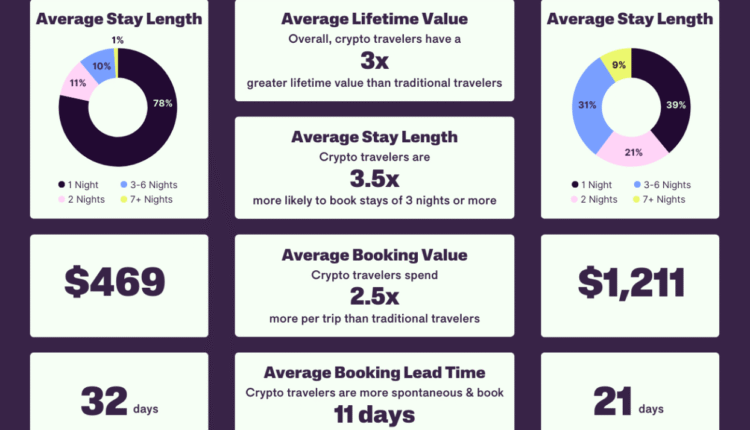
Task: Click the 2.5x booking value figure
Action: point(374,296)
